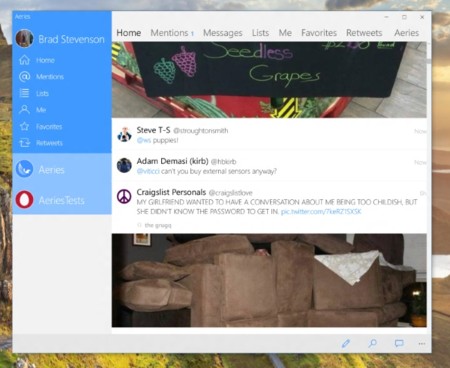Click the @viticci mention link

coord(148,171)
